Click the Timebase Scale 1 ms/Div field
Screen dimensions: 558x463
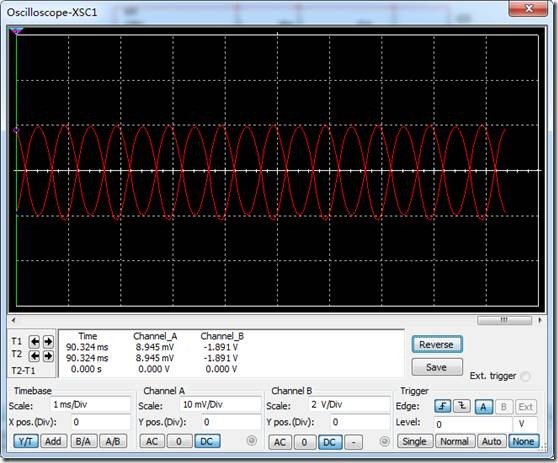(91, 405)
